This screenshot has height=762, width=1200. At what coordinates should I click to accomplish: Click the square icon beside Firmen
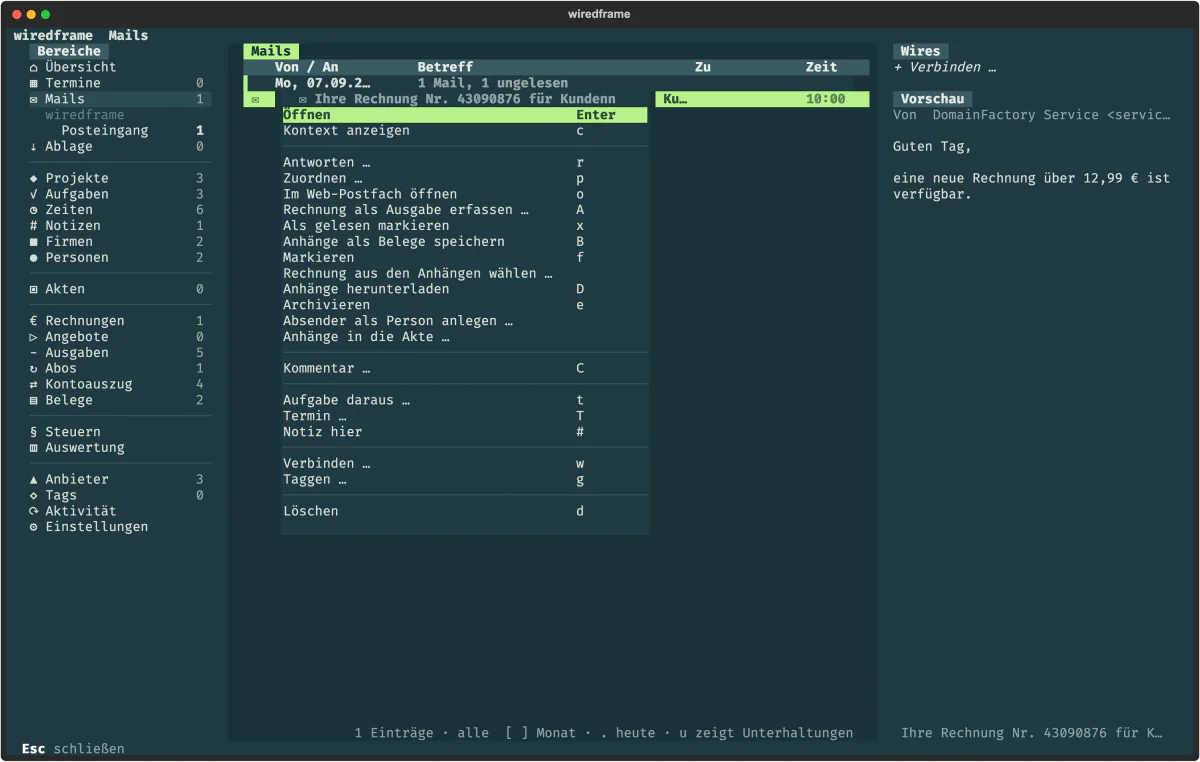pos(34,242)
